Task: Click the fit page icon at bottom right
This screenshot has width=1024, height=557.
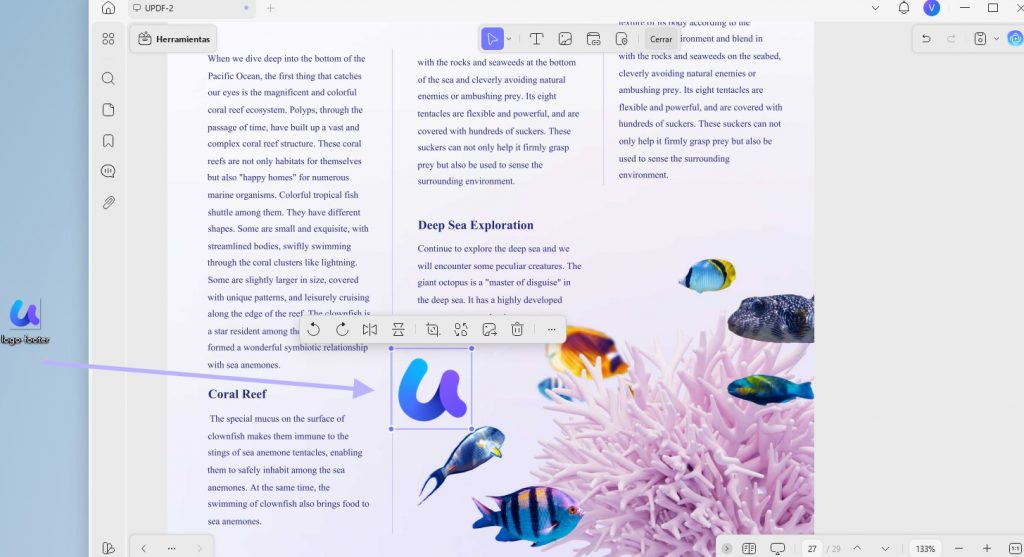Action: (1015, 549)
